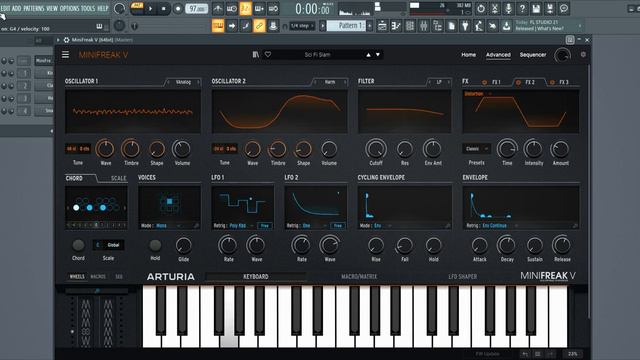Screen dimensions: 640x360
Task: Load previous preset with up arrow
Action: 368,55
